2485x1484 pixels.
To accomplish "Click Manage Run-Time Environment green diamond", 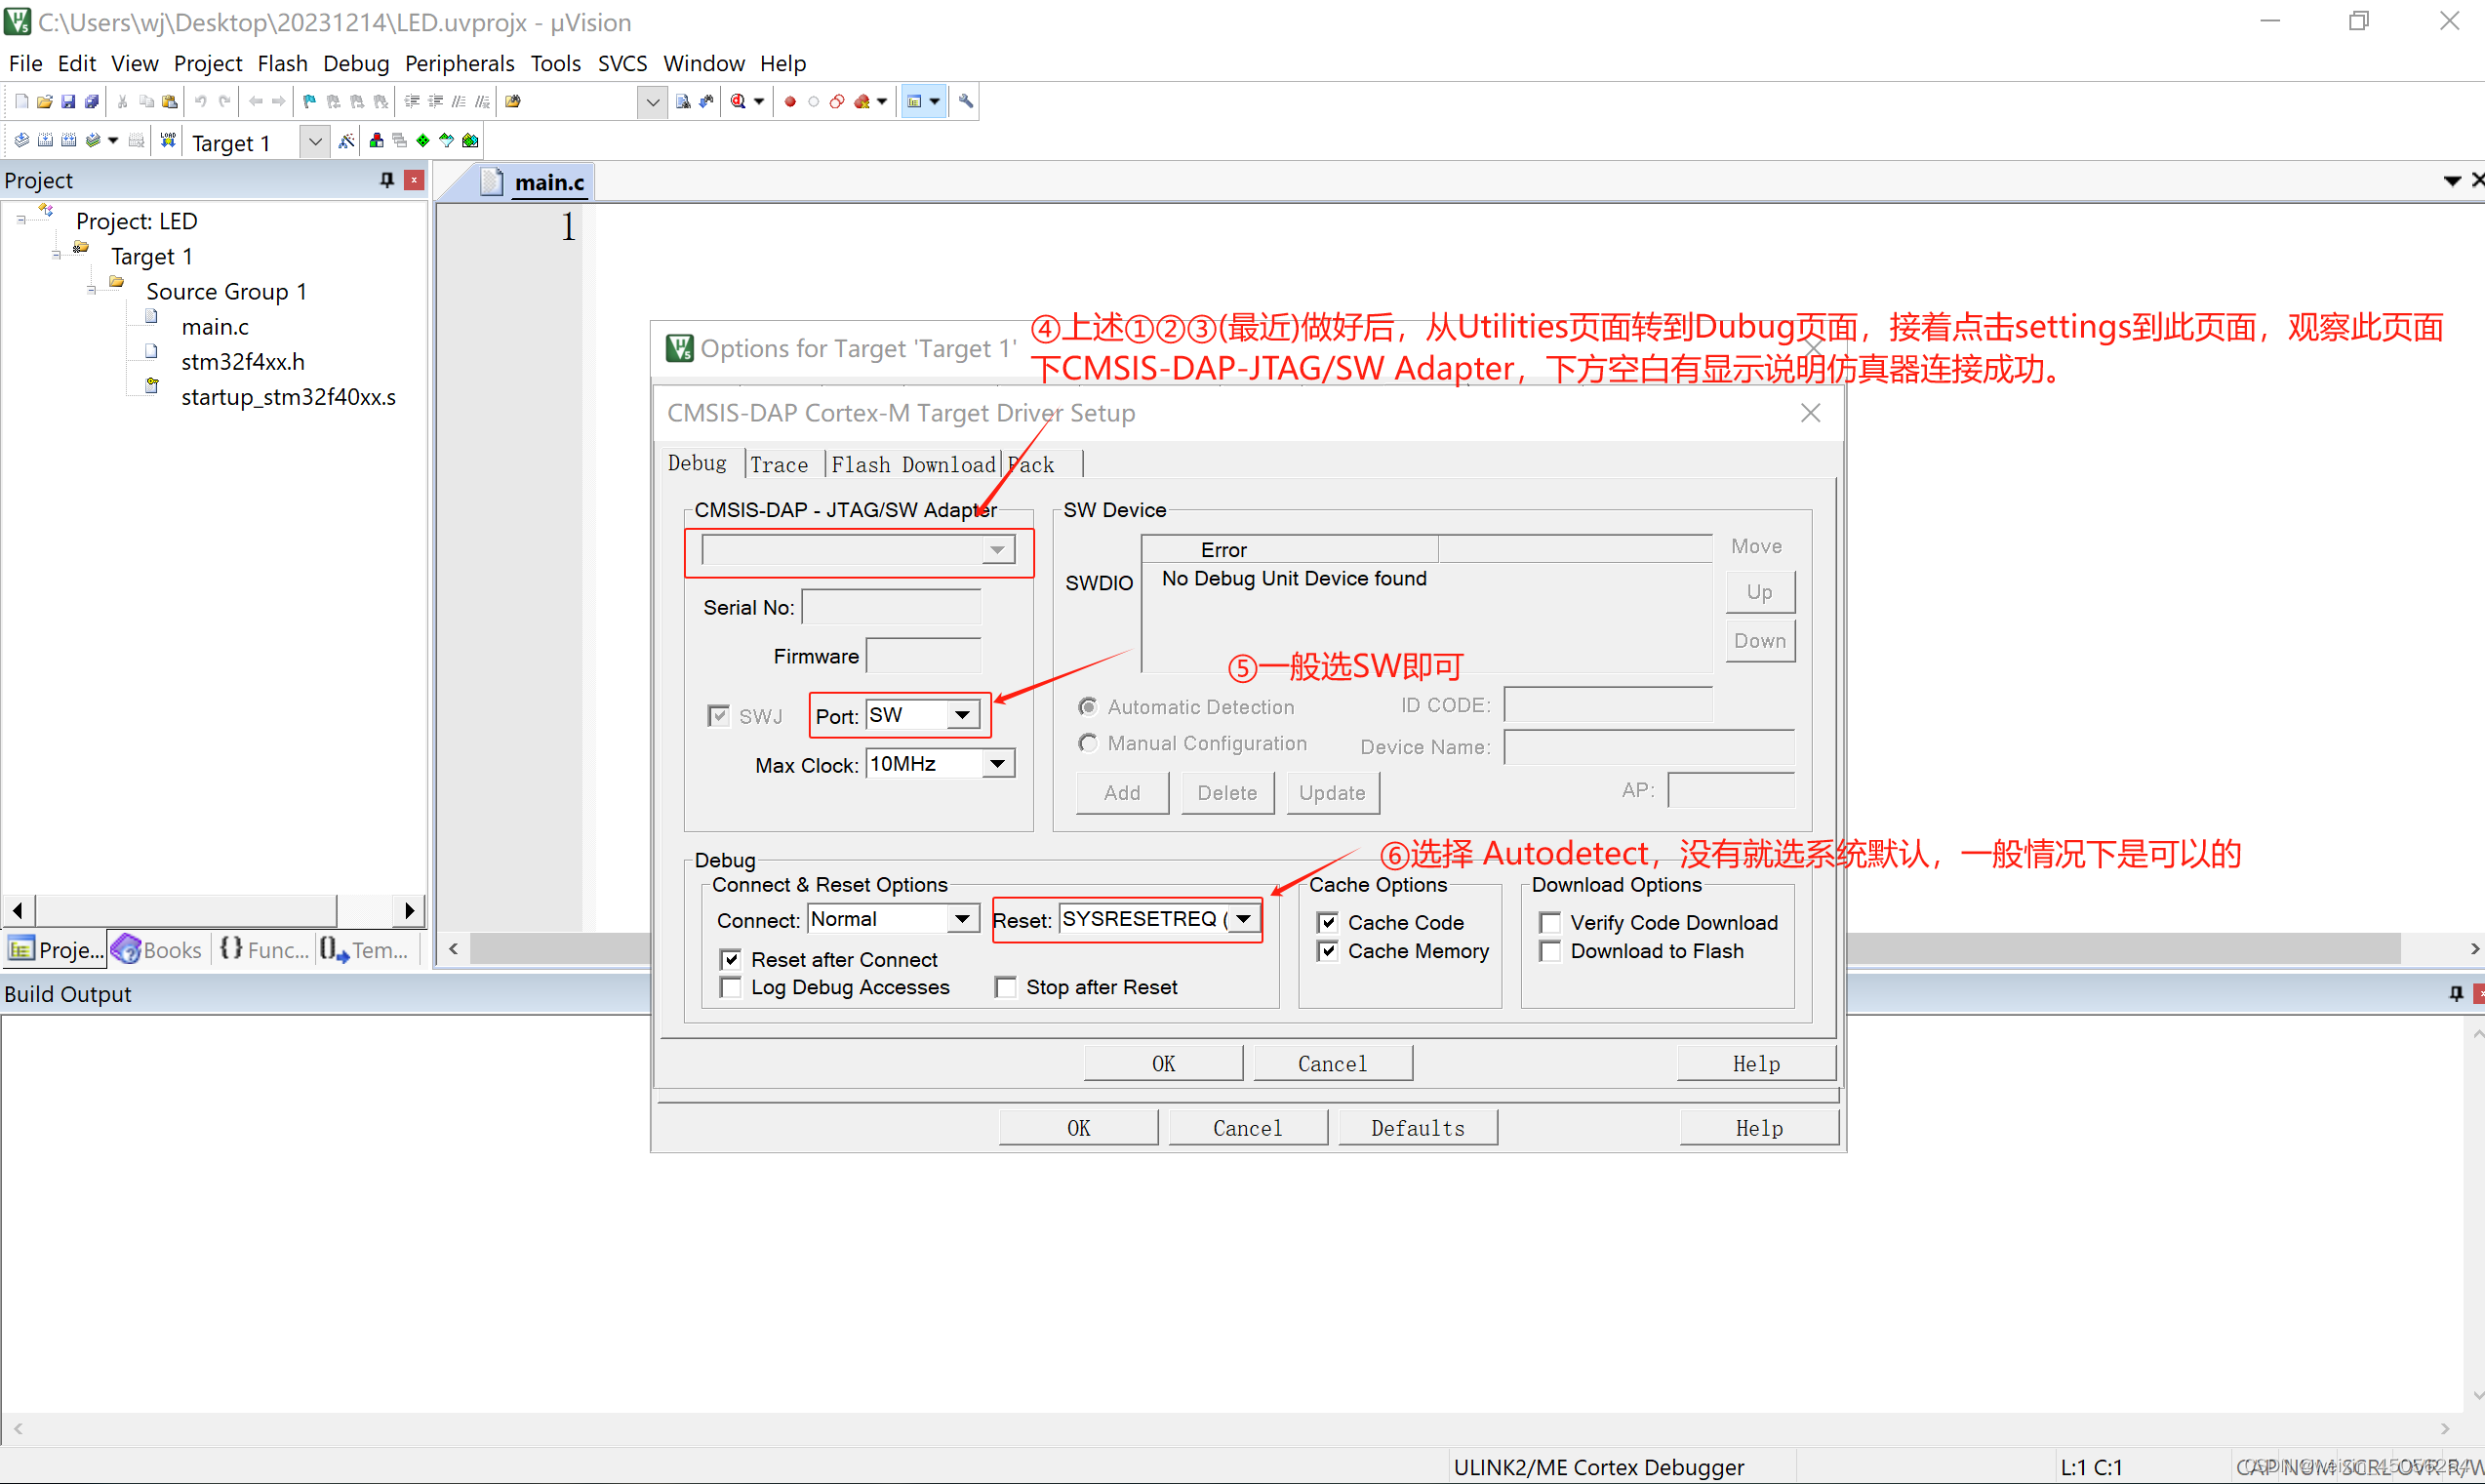I will pyautogui.click(x=423, y=141).
